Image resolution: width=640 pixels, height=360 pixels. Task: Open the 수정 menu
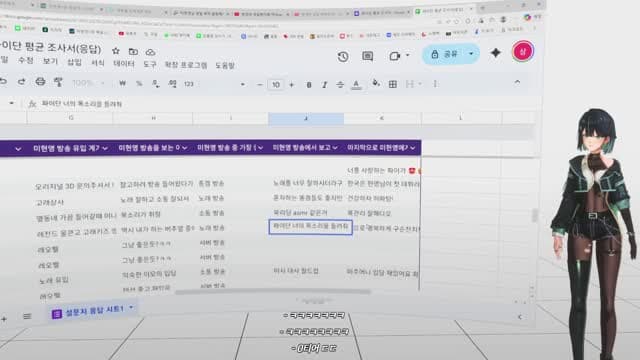coord(26,60)
